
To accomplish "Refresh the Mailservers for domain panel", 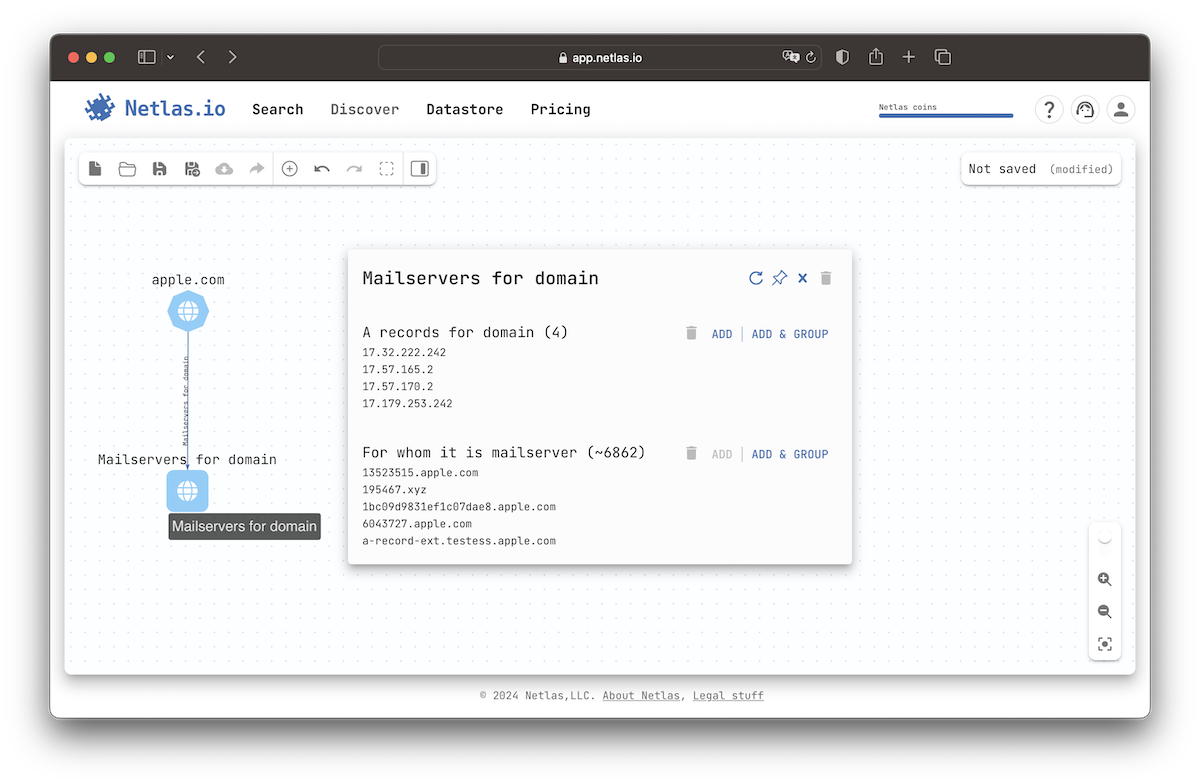I will tap(756, 278).
